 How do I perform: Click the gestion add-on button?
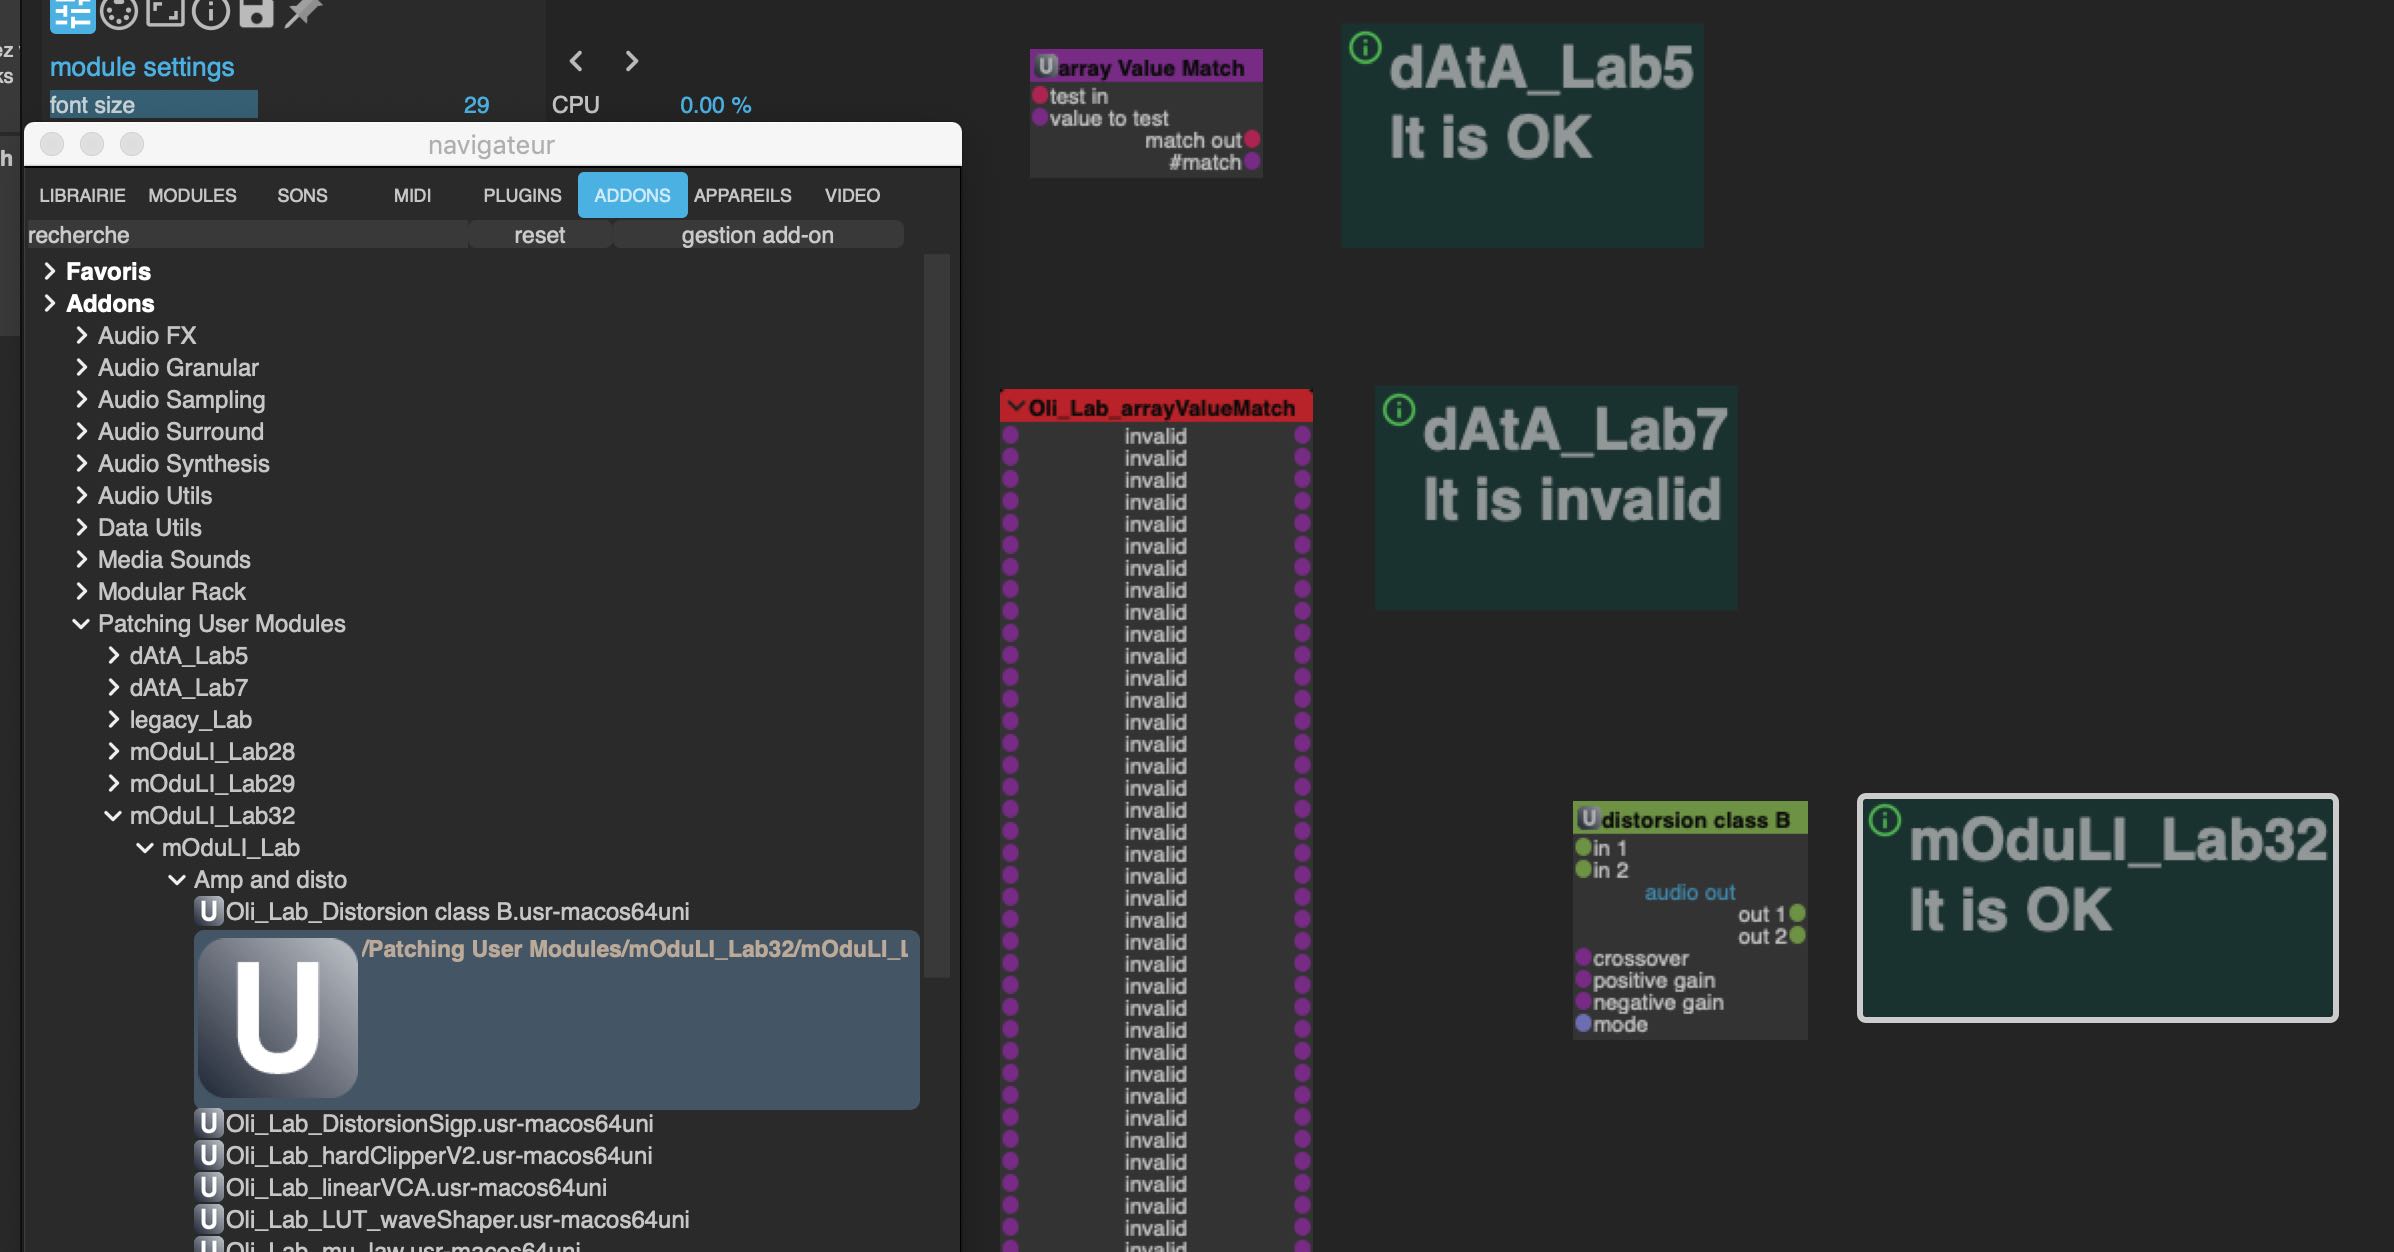[757, 235]
